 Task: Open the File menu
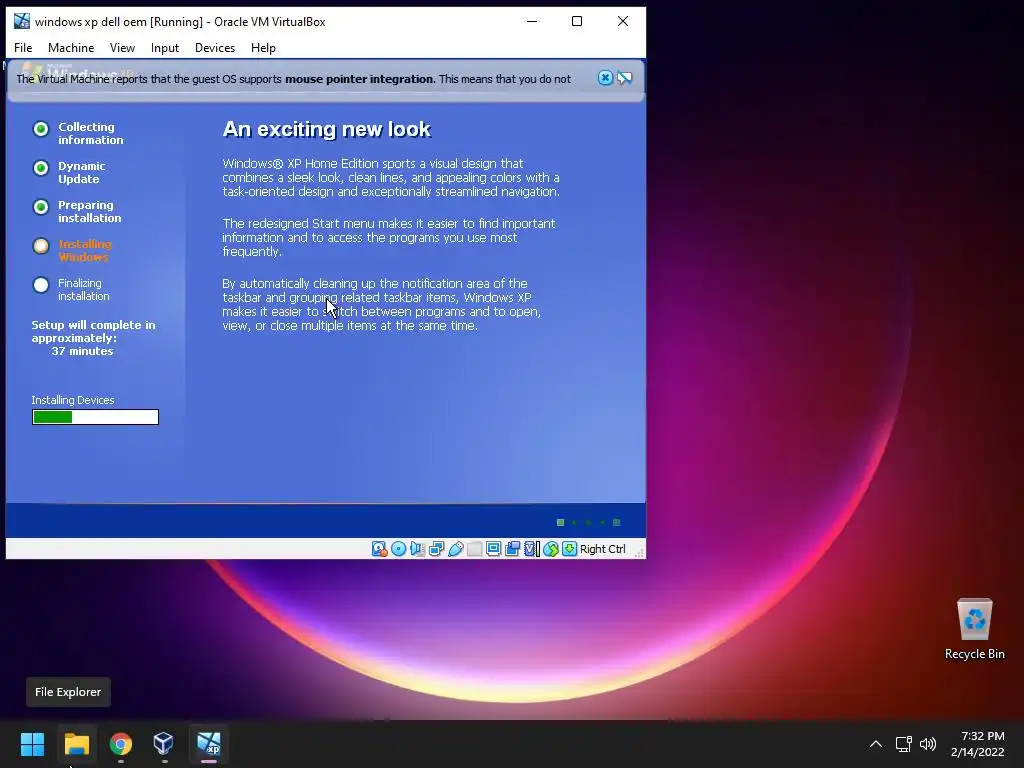pos(23,48)
